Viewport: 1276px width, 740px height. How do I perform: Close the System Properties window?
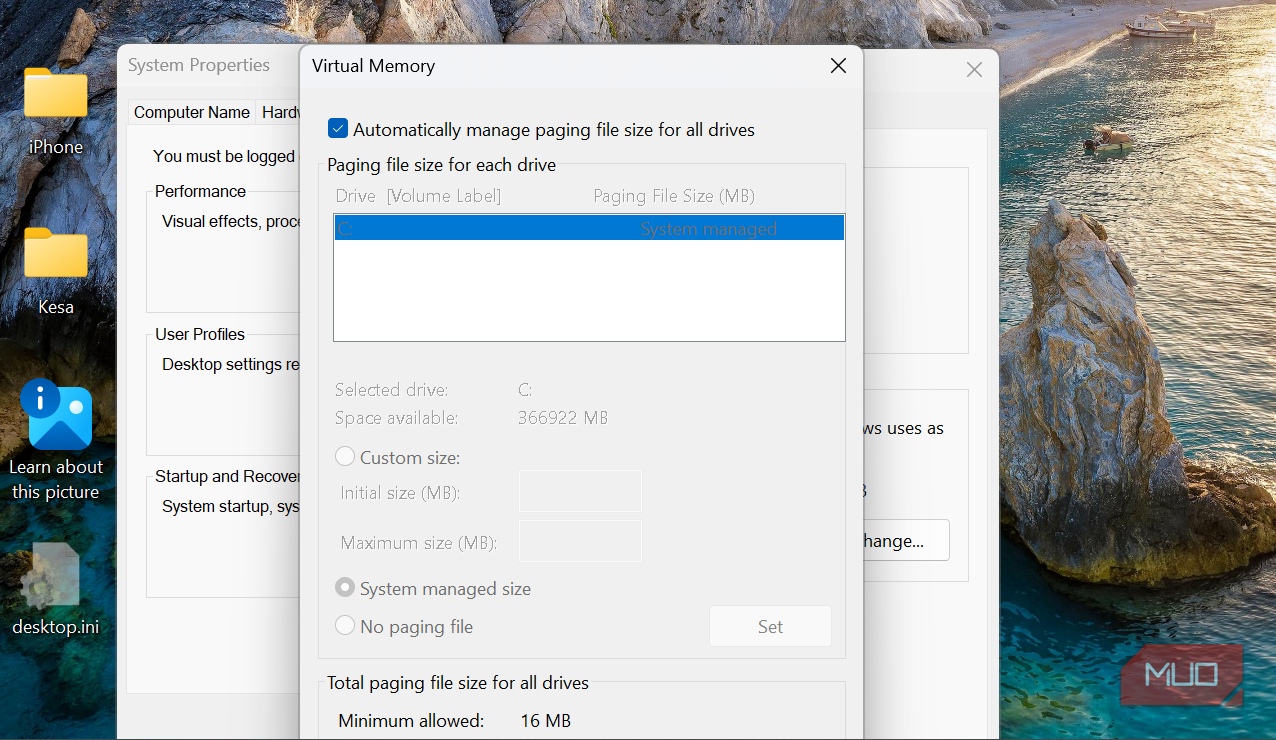tap(974, 70)
